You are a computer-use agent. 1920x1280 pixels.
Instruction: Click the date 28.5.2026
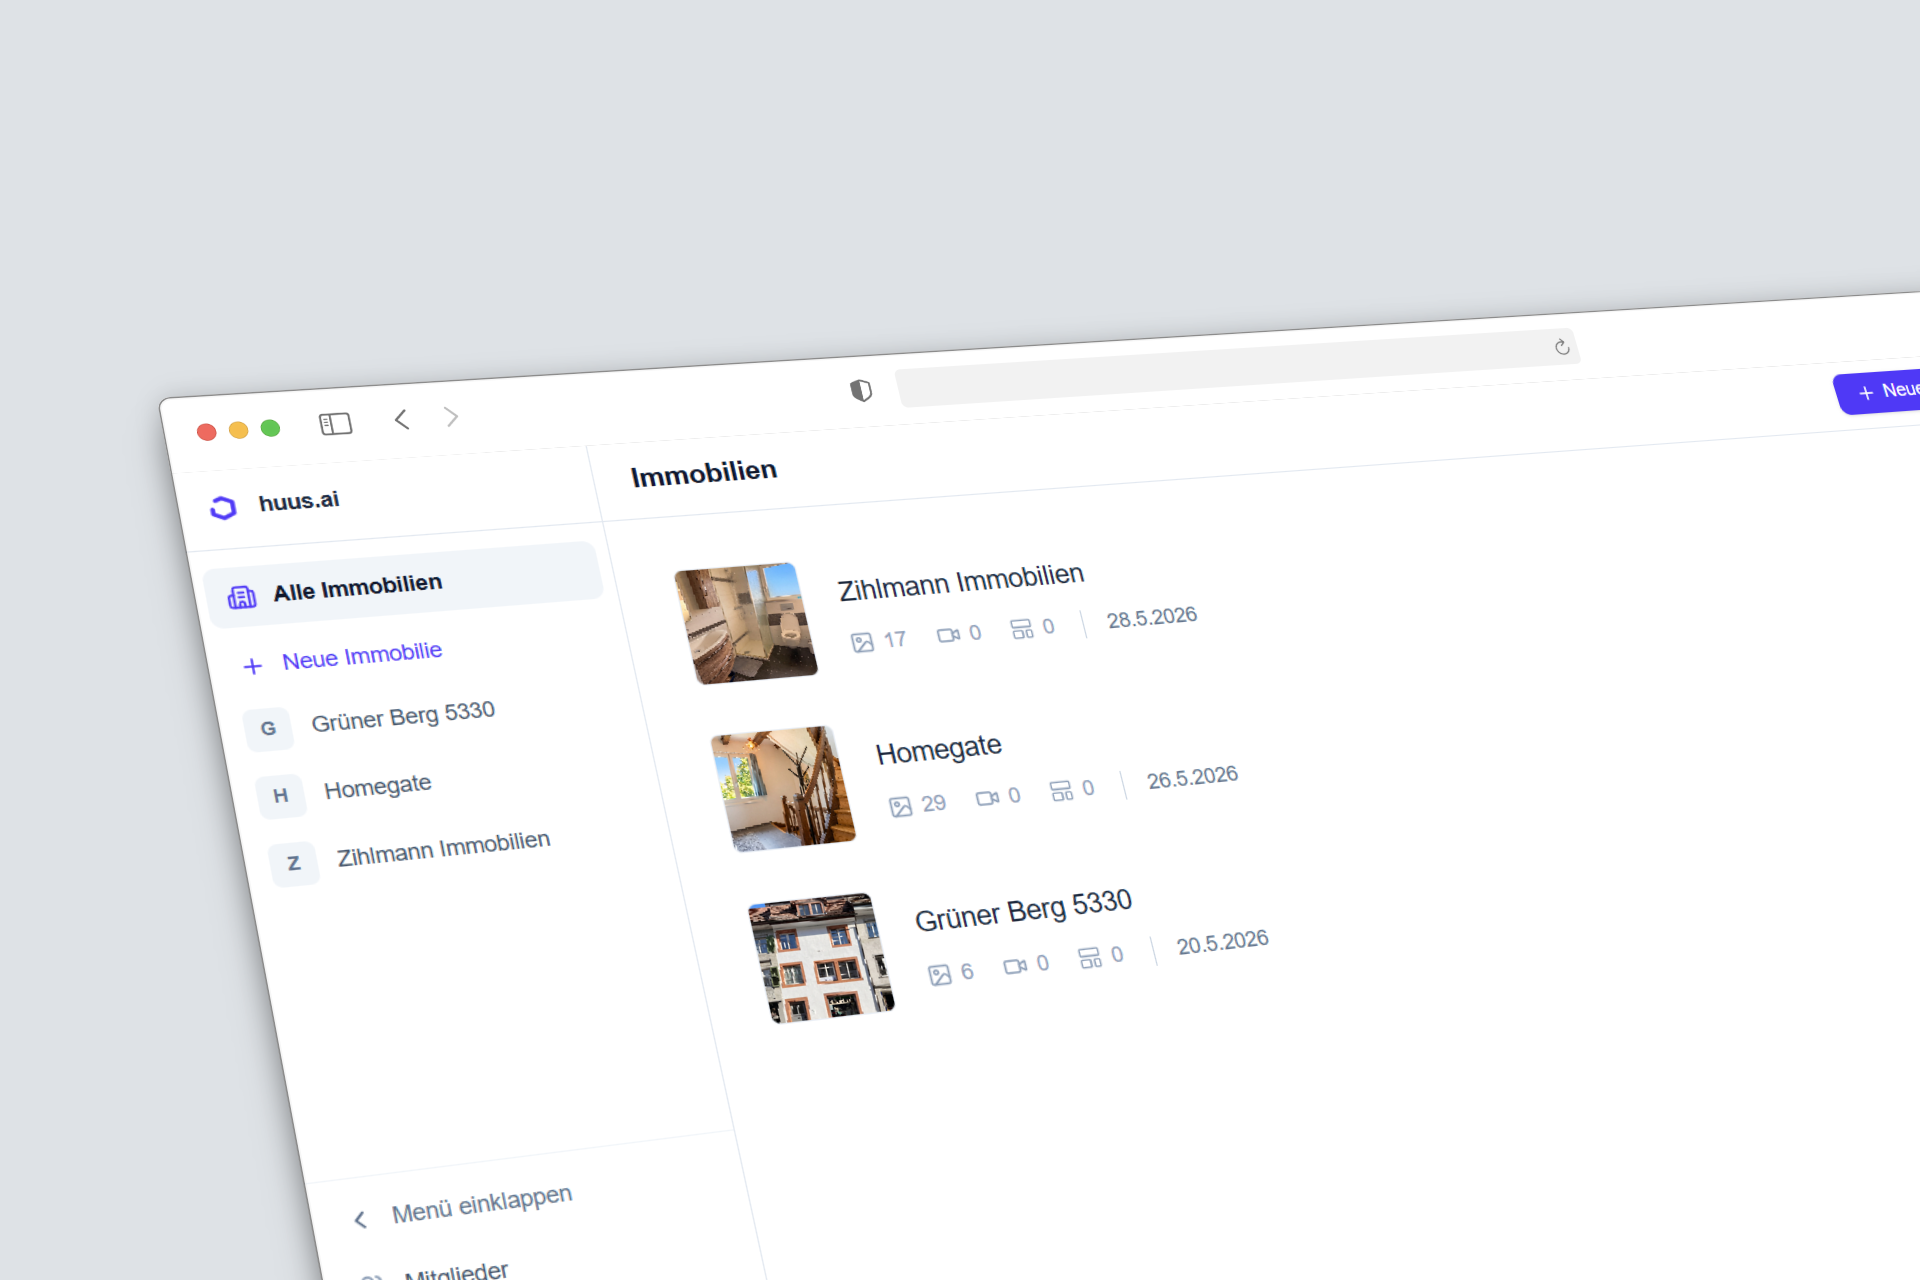1152,617
